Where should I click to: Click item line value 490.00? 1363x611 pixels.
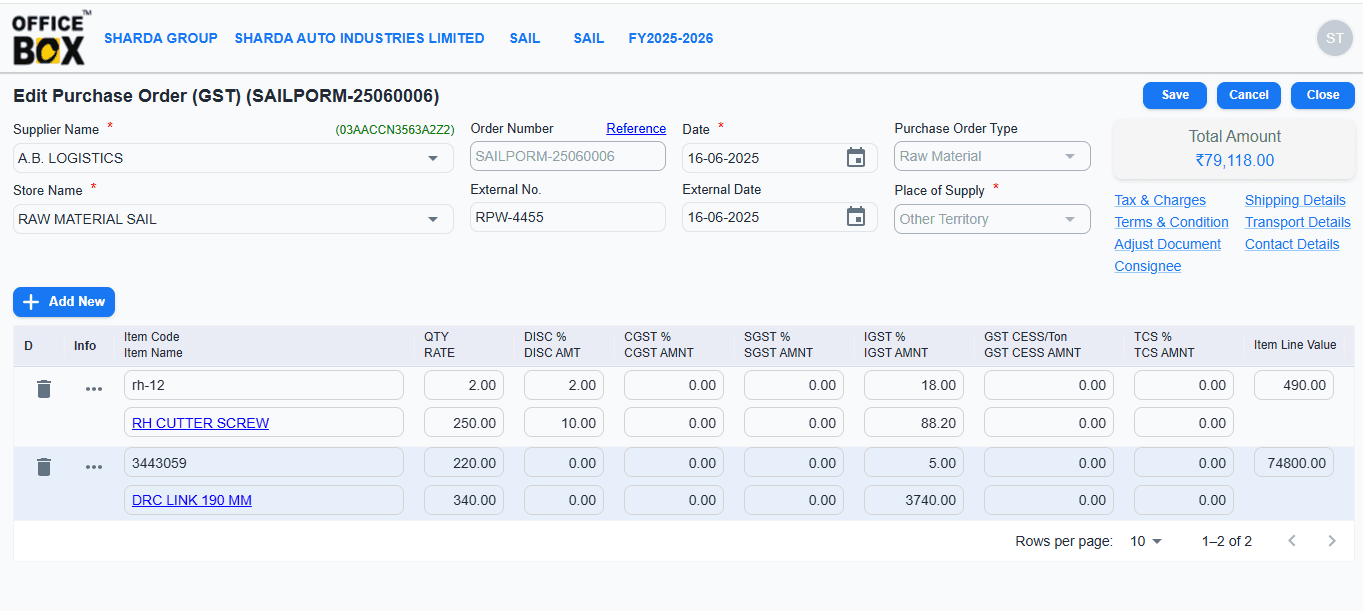(x=1294, y=385)
